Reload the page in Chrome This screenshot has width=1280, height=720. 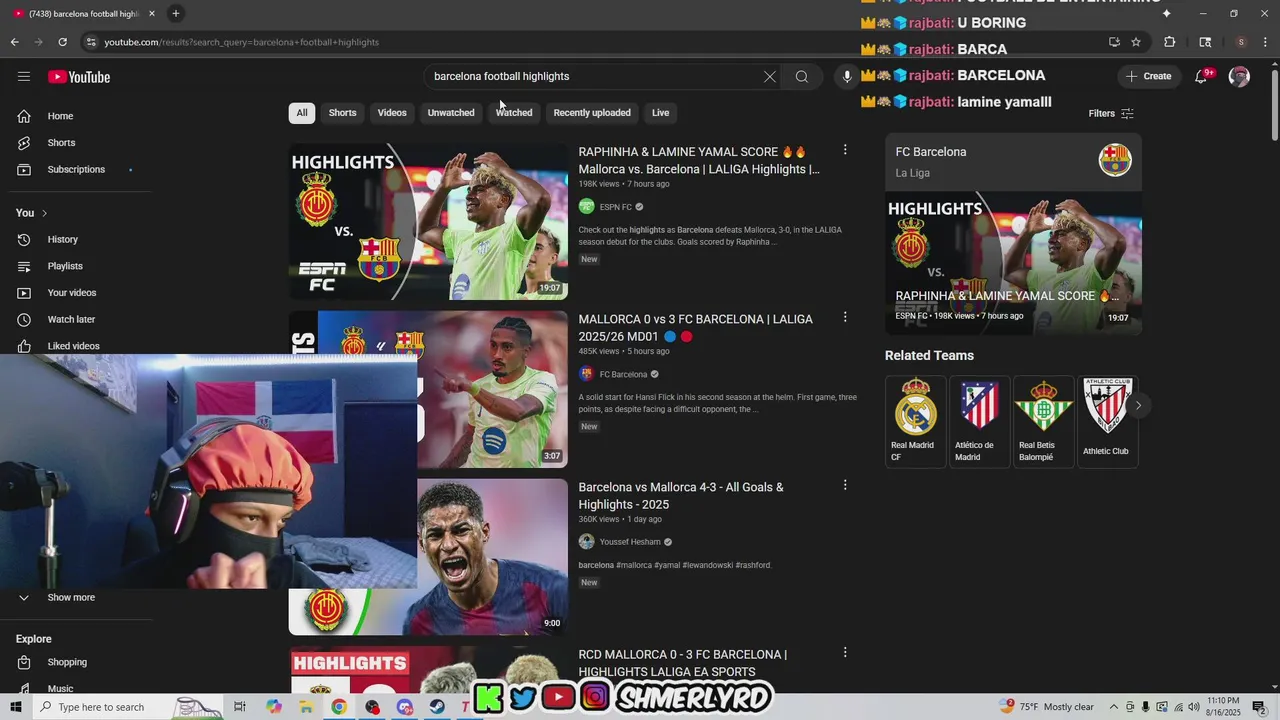tap(62, 42)
